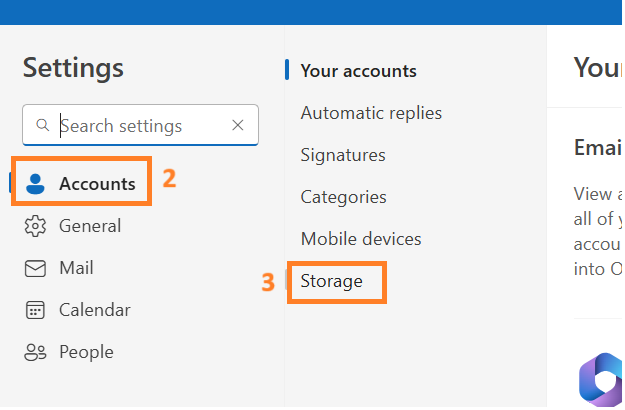Image resolution: width=625 pixels, height=410 pixels.
Task: Click the Settings heading text
Action: [x=73, y=68]
